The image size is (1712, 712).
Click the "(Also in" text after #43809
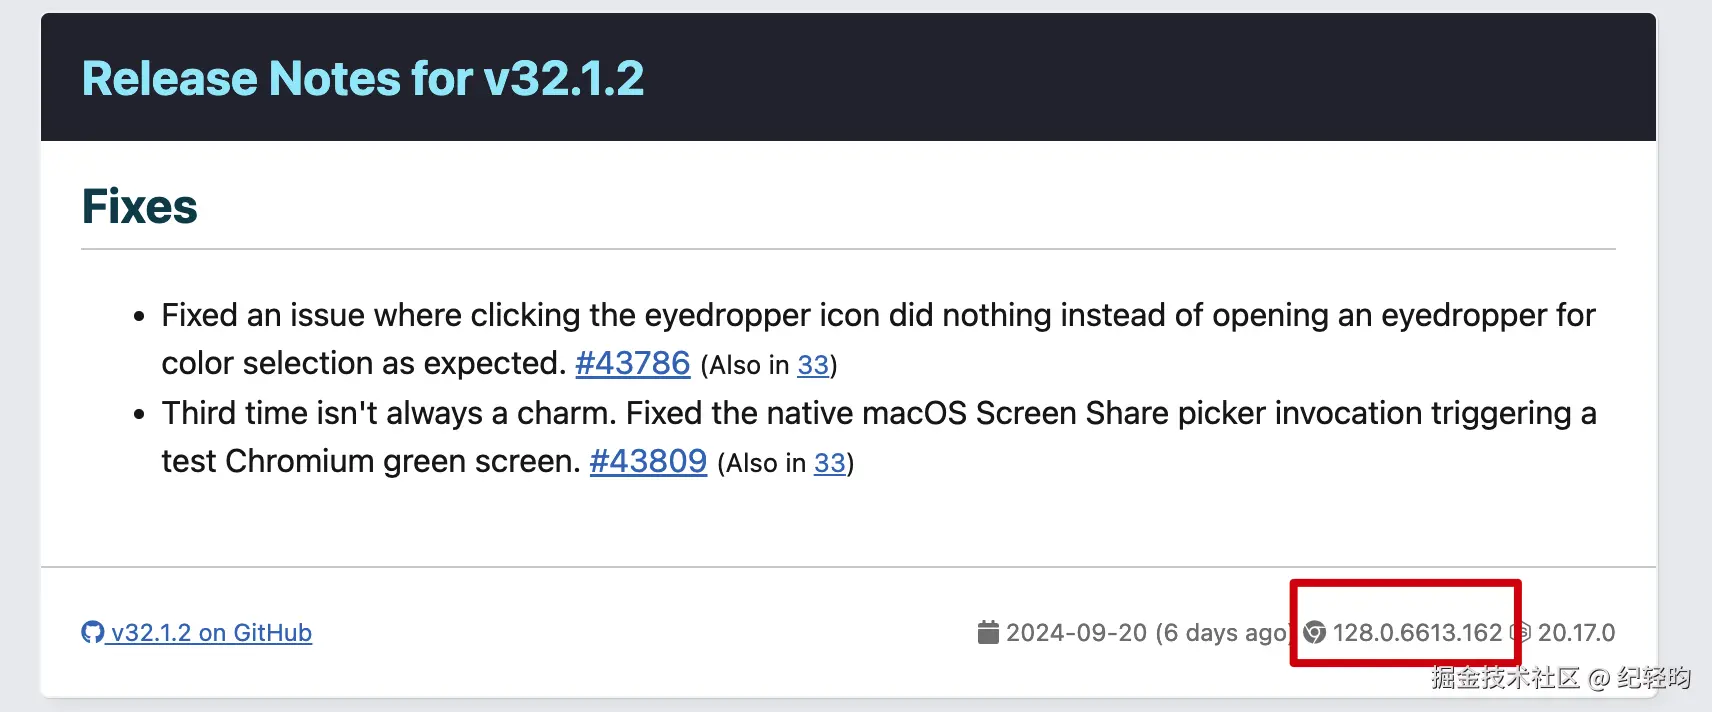tap(762, 464)
